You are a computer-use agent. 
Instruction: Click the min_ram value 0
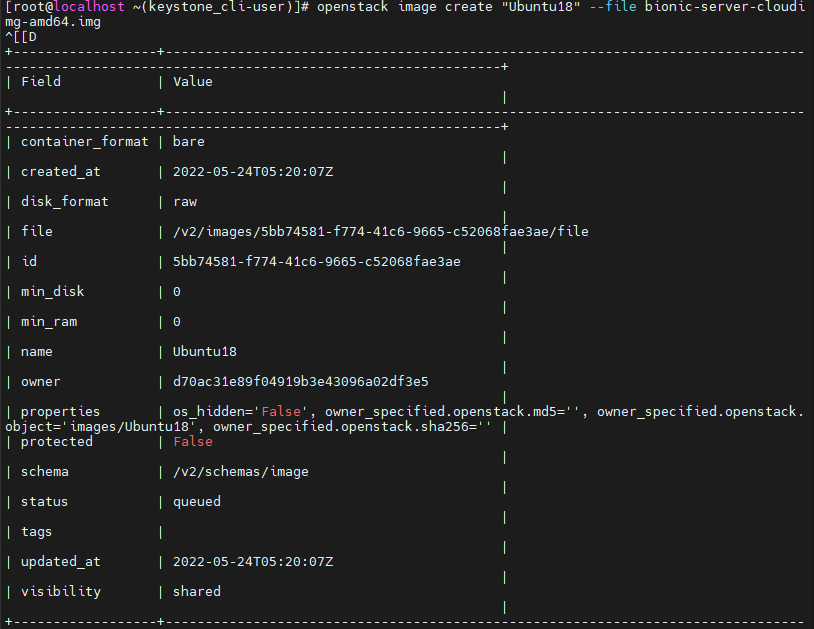tap(177, 322)
